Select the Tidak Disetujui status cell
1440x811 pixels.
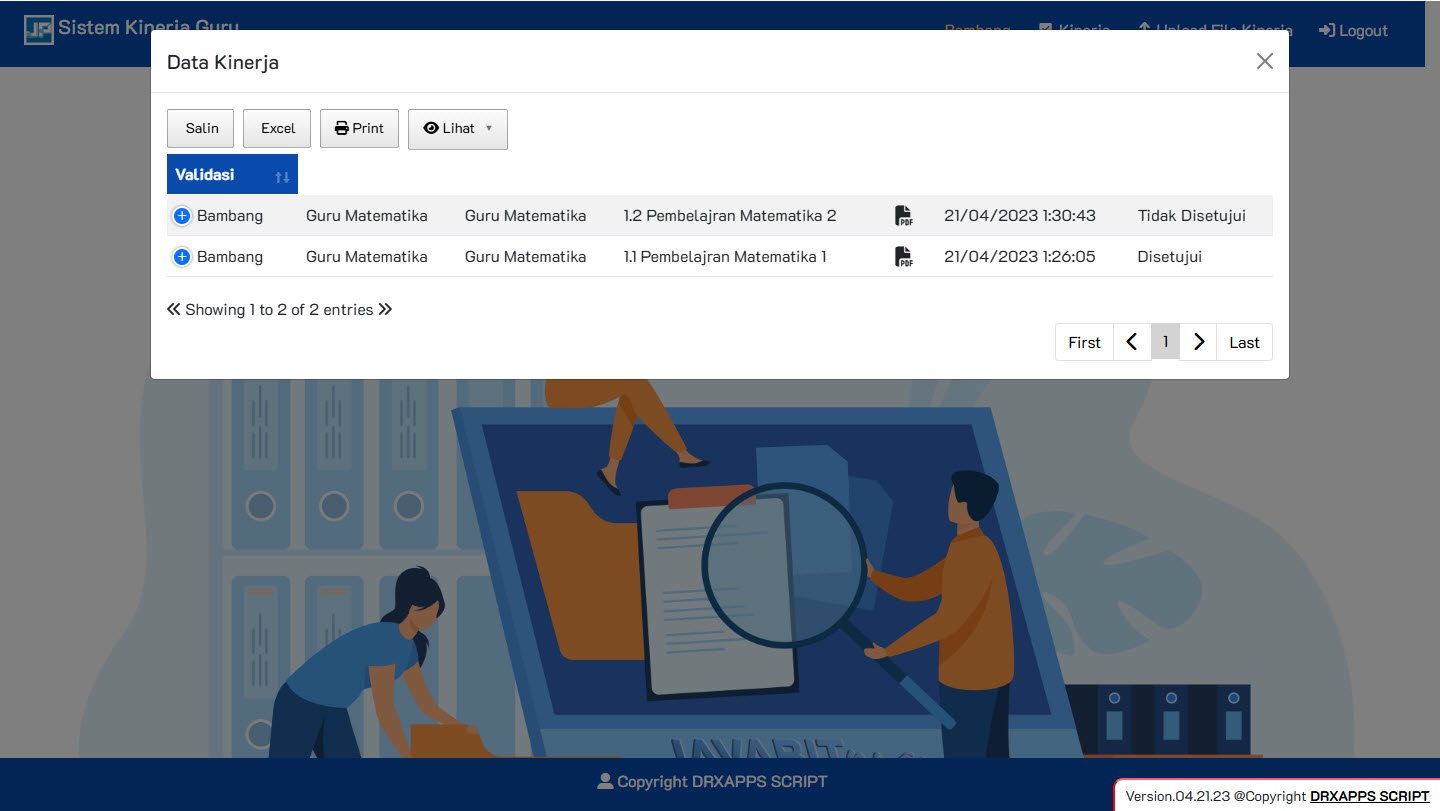[x=1191, y=216]
